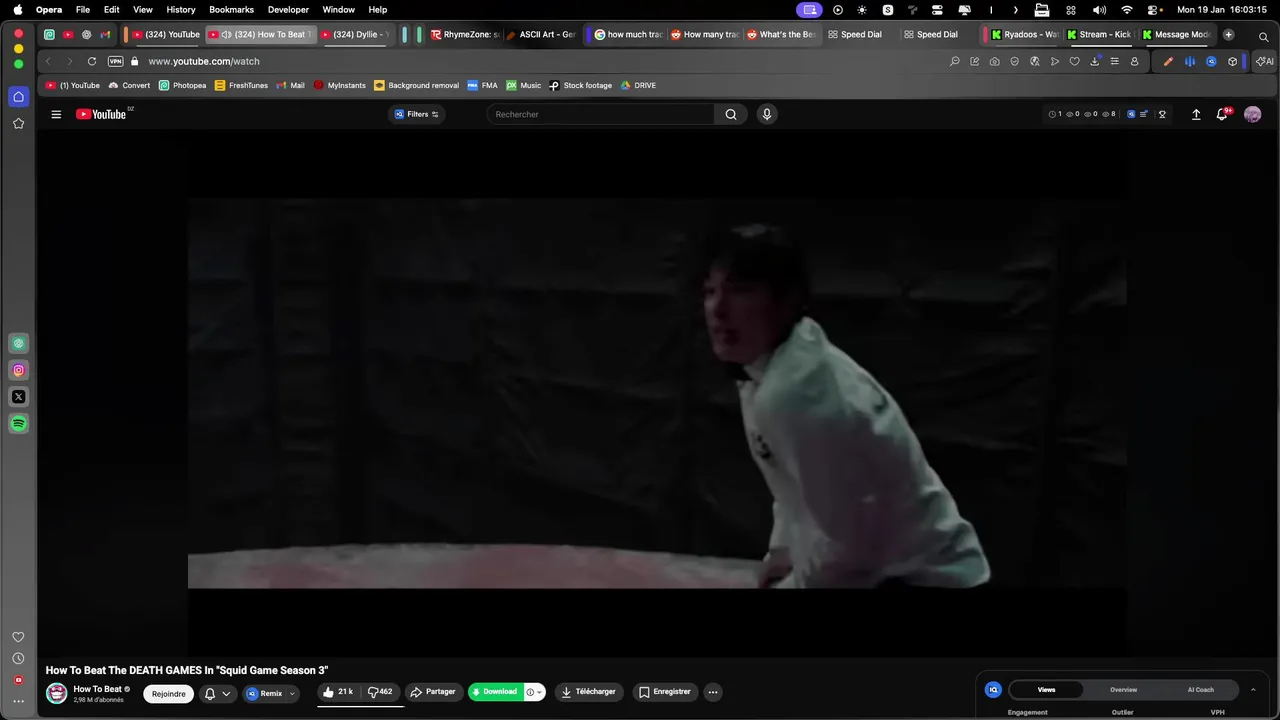1280x720 pixels.
Task: Open the account avatar menu
Action: [1252, 114]
